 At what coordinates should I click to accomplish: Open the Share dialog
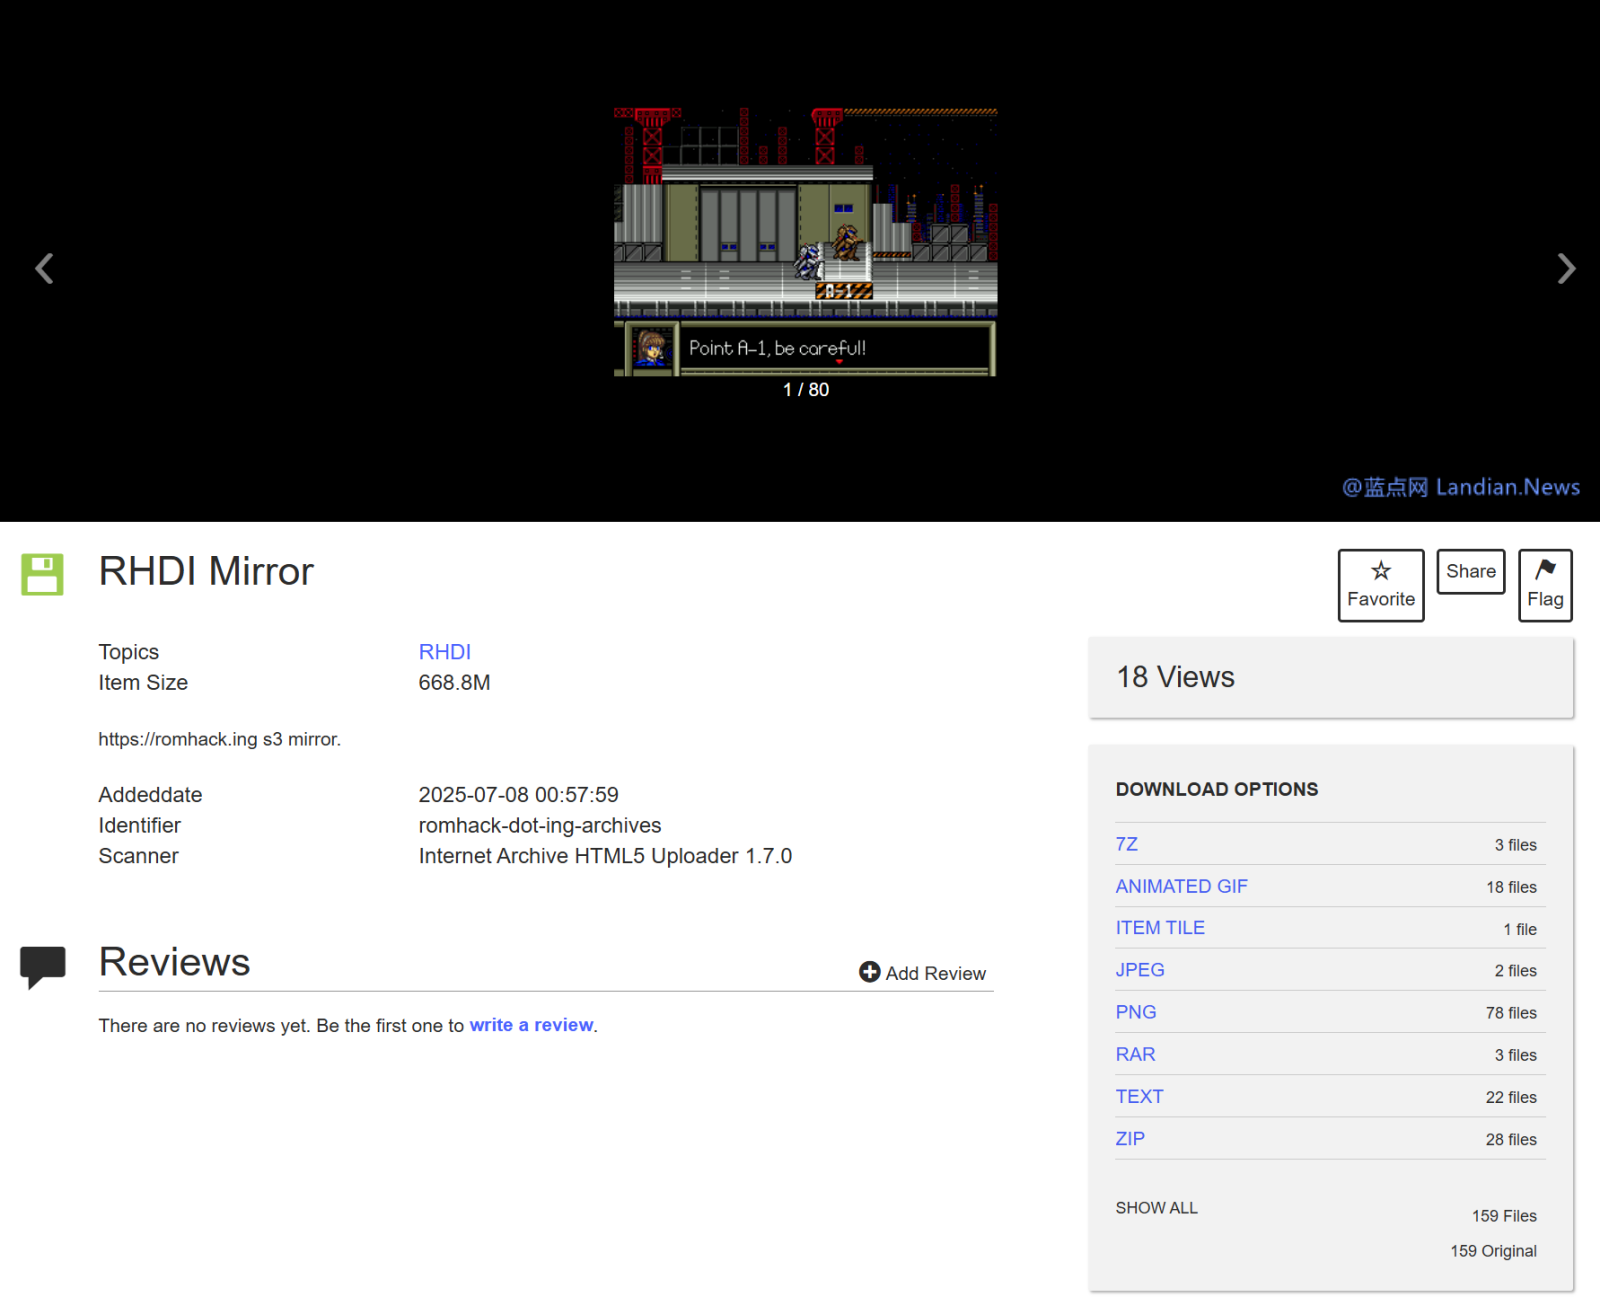point(1470,571)
